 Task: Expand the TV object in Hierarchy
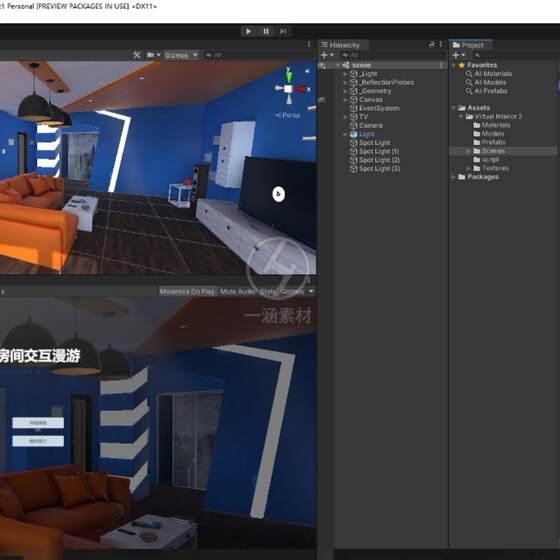coord(345,117)
